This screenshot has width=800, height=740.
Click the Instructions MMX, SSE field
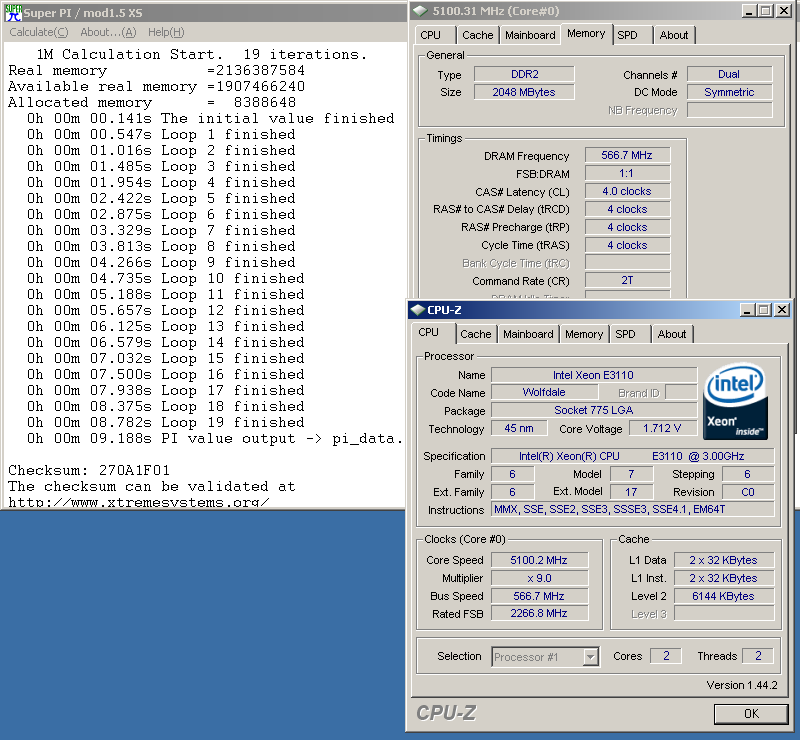click(632, 509)
